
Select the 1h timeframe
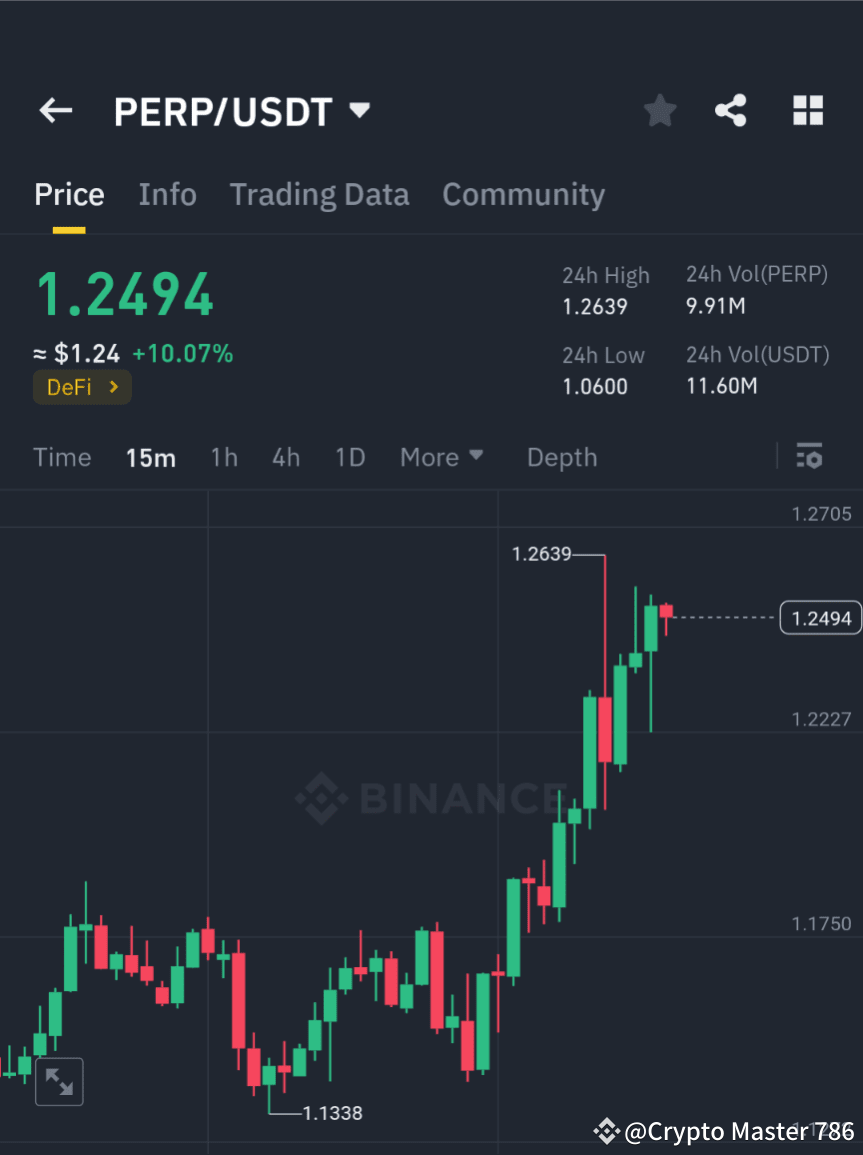click(224, 457)
